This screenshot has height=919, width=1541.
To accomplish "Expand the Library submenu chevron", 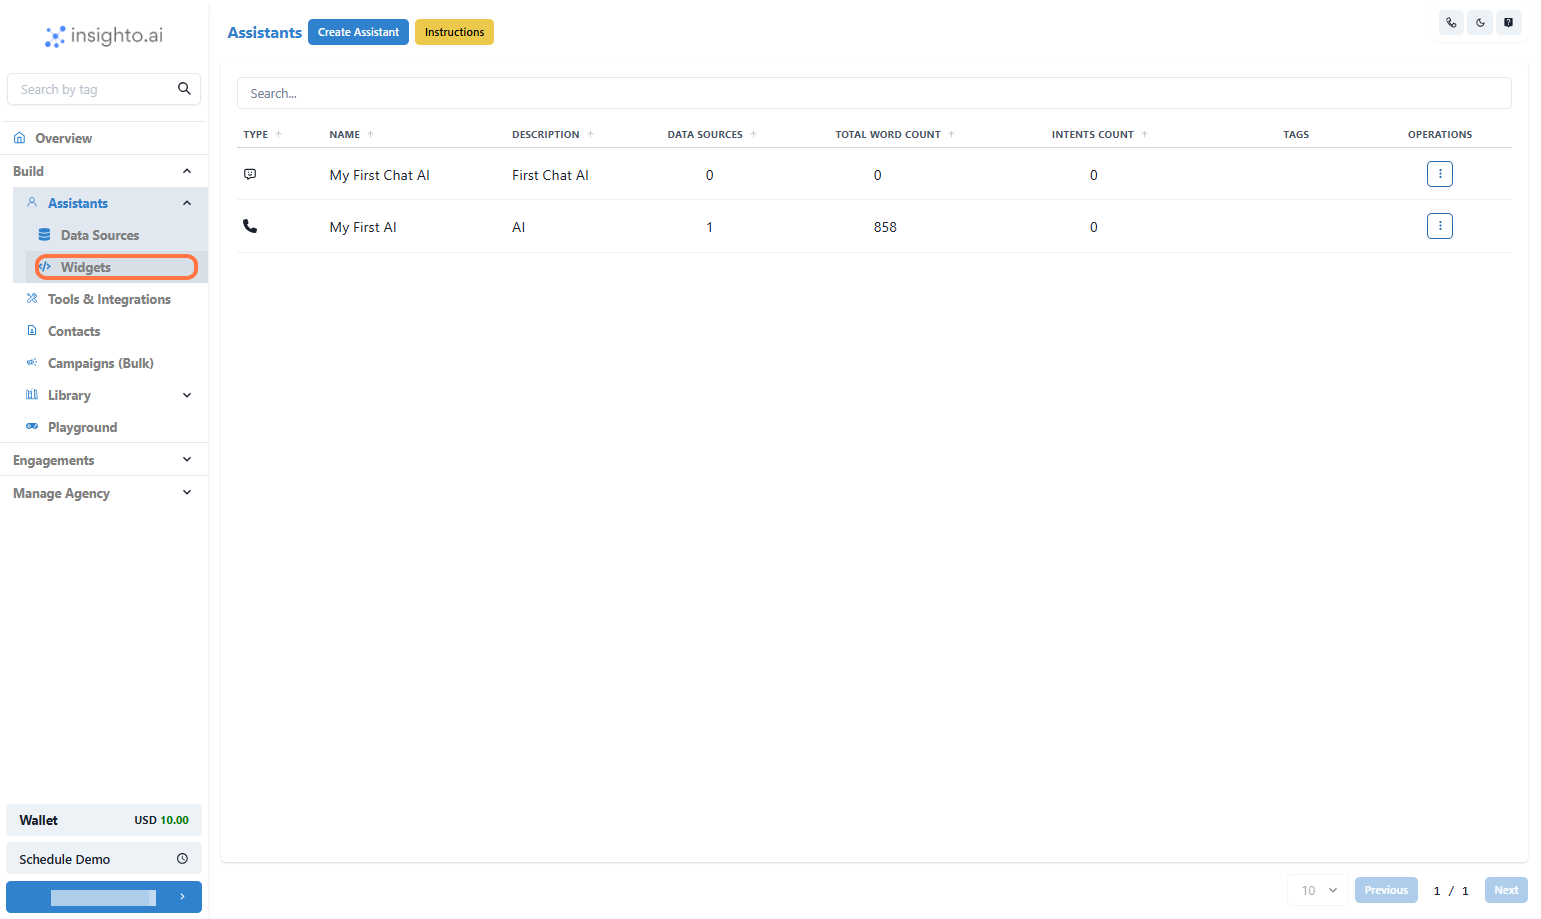I will click(x=187, y=395).
